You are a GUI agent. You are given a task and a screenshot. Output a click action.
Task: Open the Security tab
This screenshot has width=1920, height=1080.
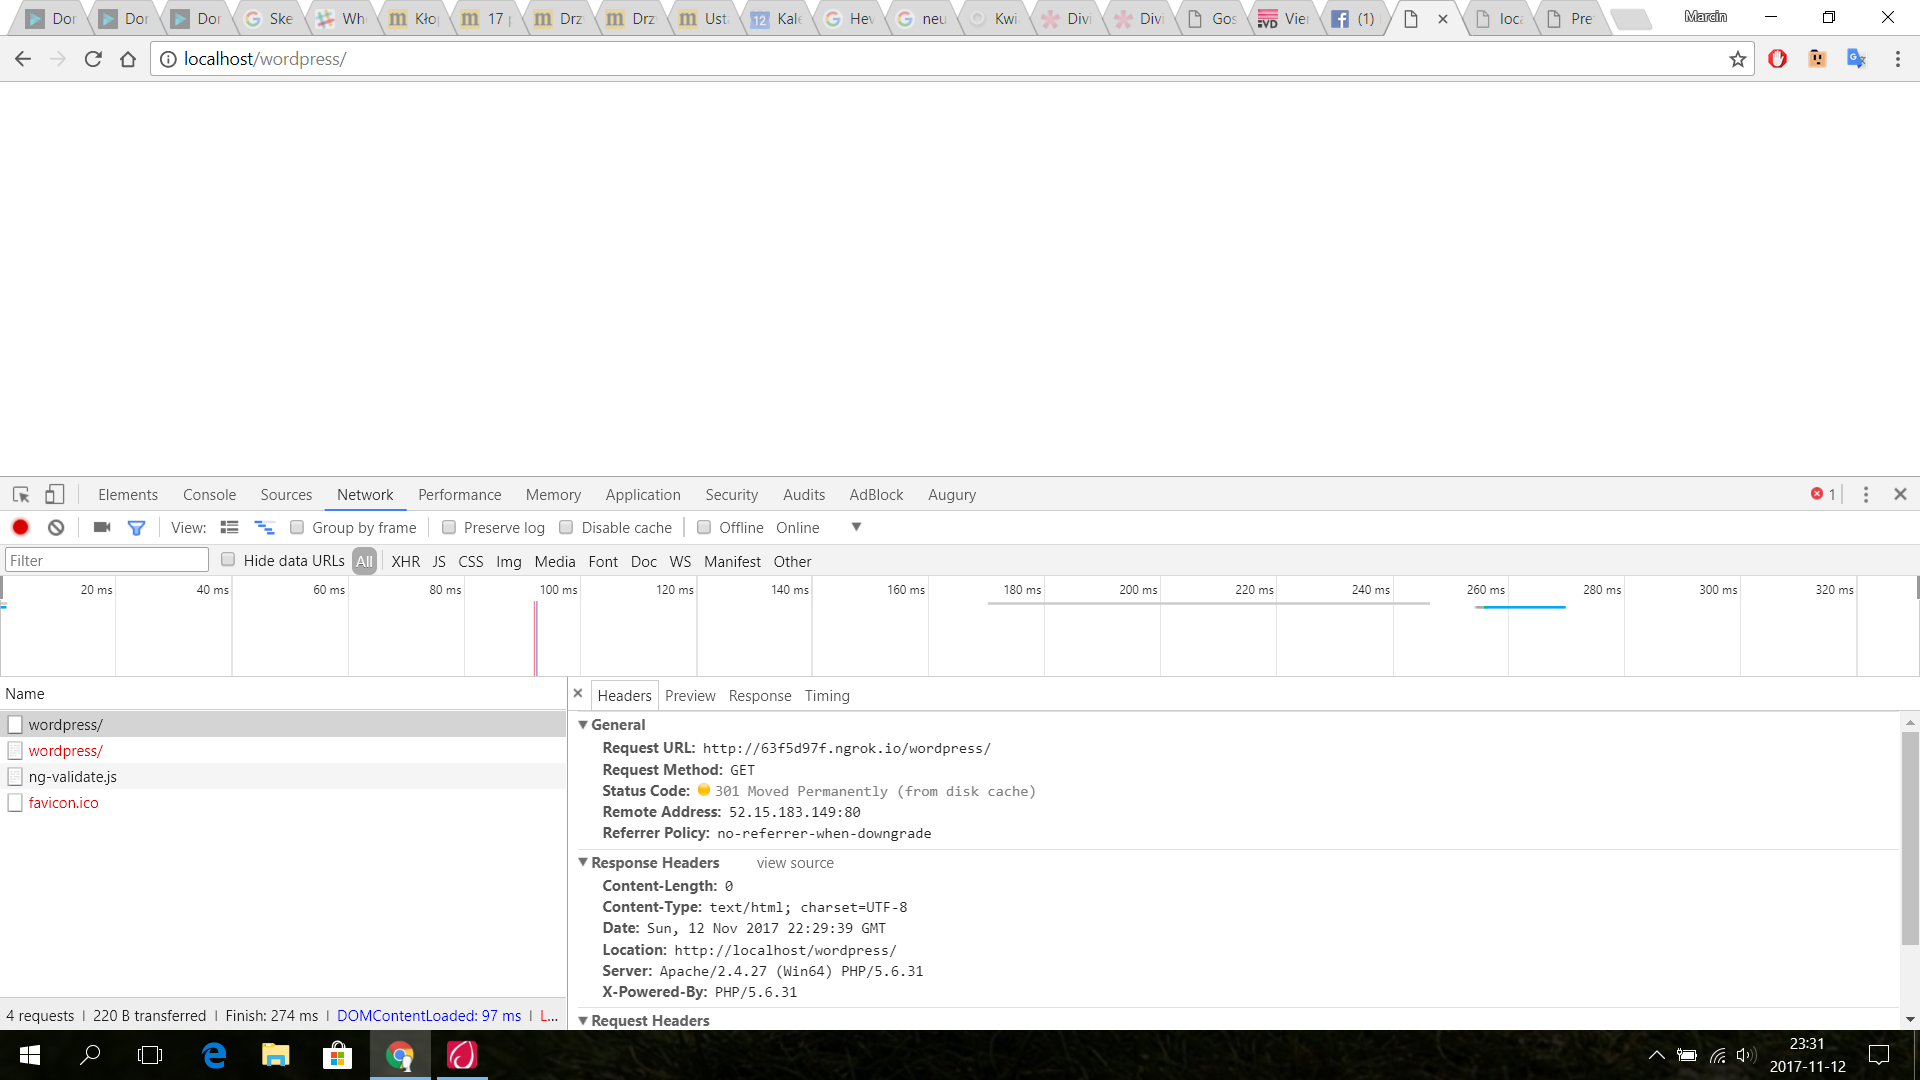(732, 494)
